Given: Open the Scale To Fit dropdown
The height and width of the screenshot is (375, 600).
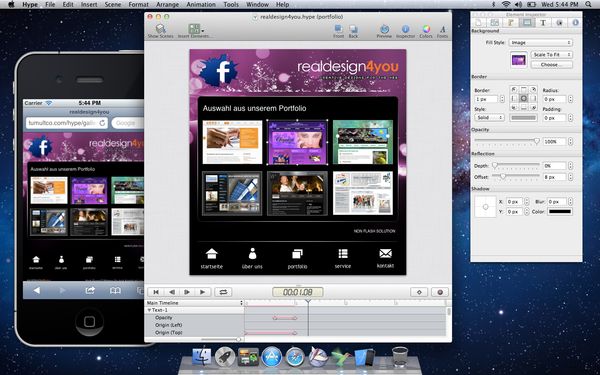Looking at the screenshot, I should 551,55.
